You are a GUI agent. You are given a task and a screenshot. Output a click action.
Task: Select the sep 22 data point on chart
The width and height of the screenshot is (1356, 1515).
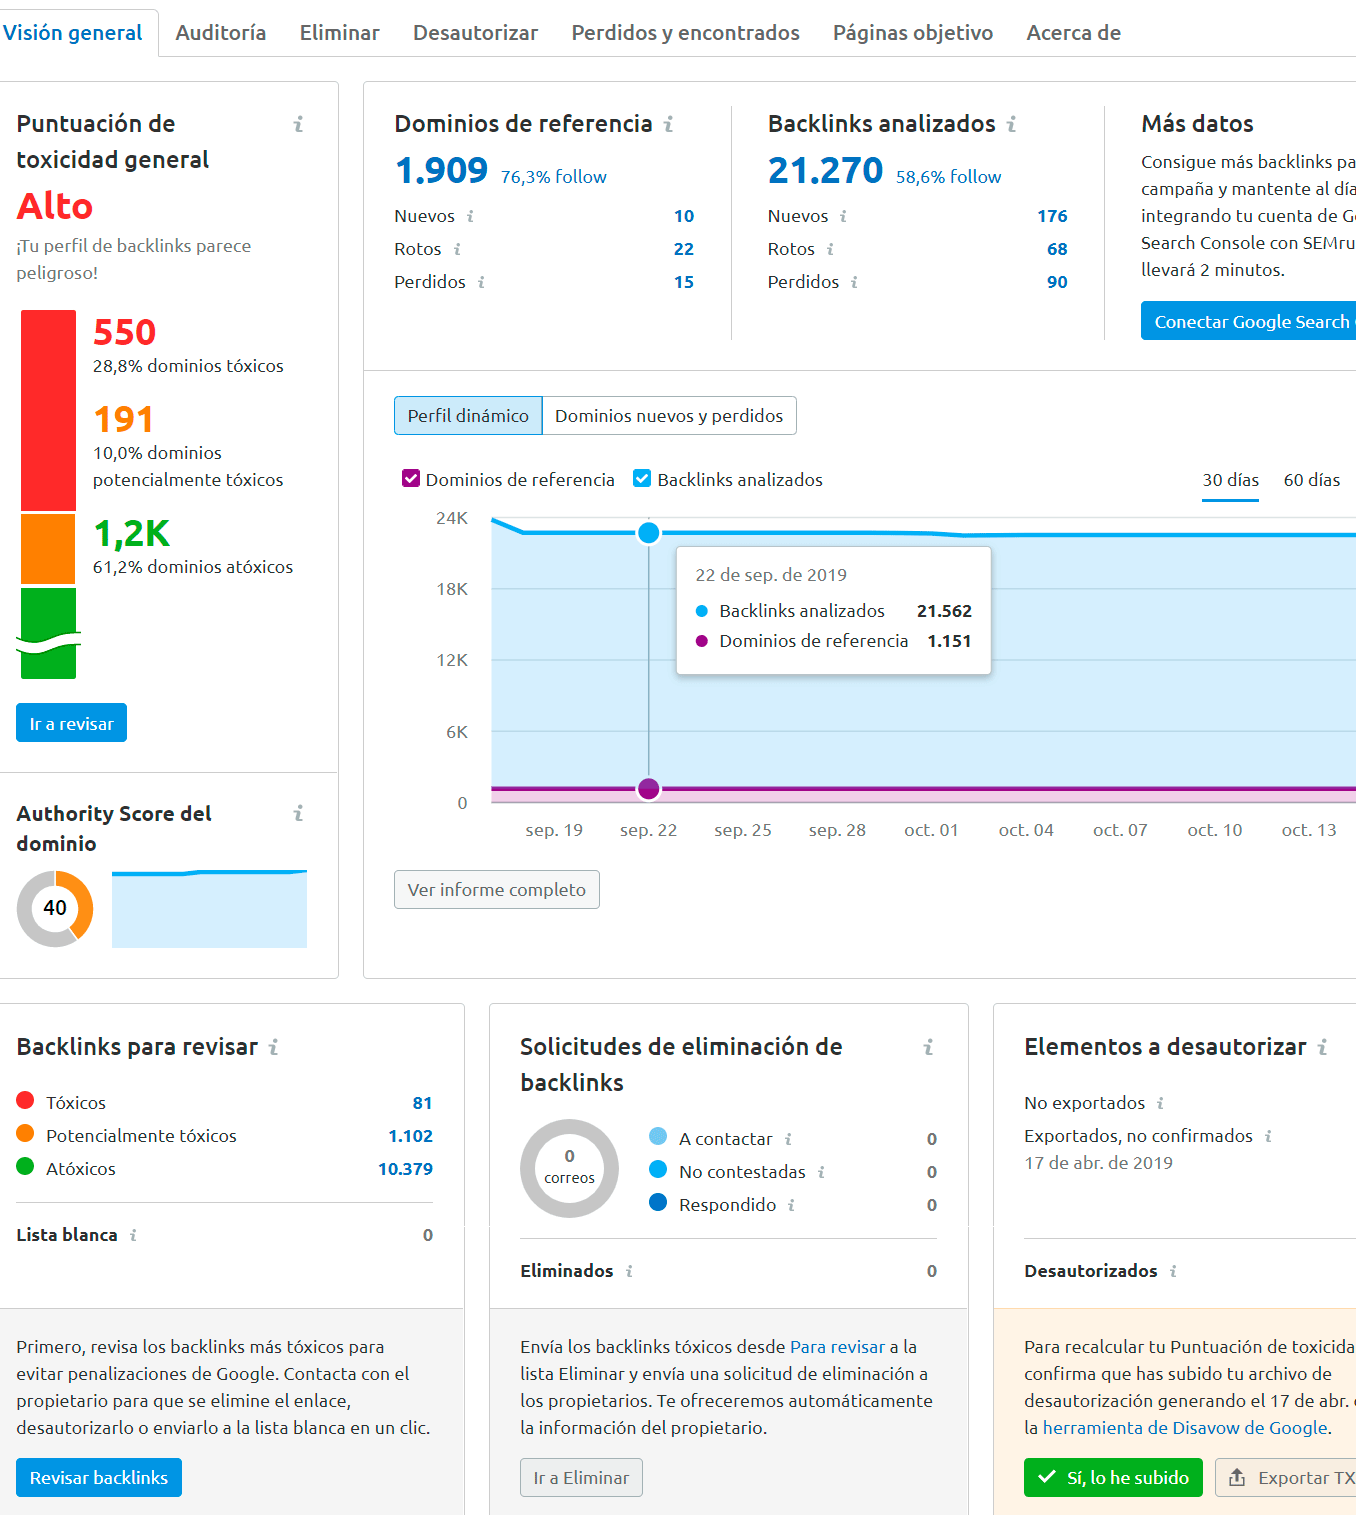(648, 532)
